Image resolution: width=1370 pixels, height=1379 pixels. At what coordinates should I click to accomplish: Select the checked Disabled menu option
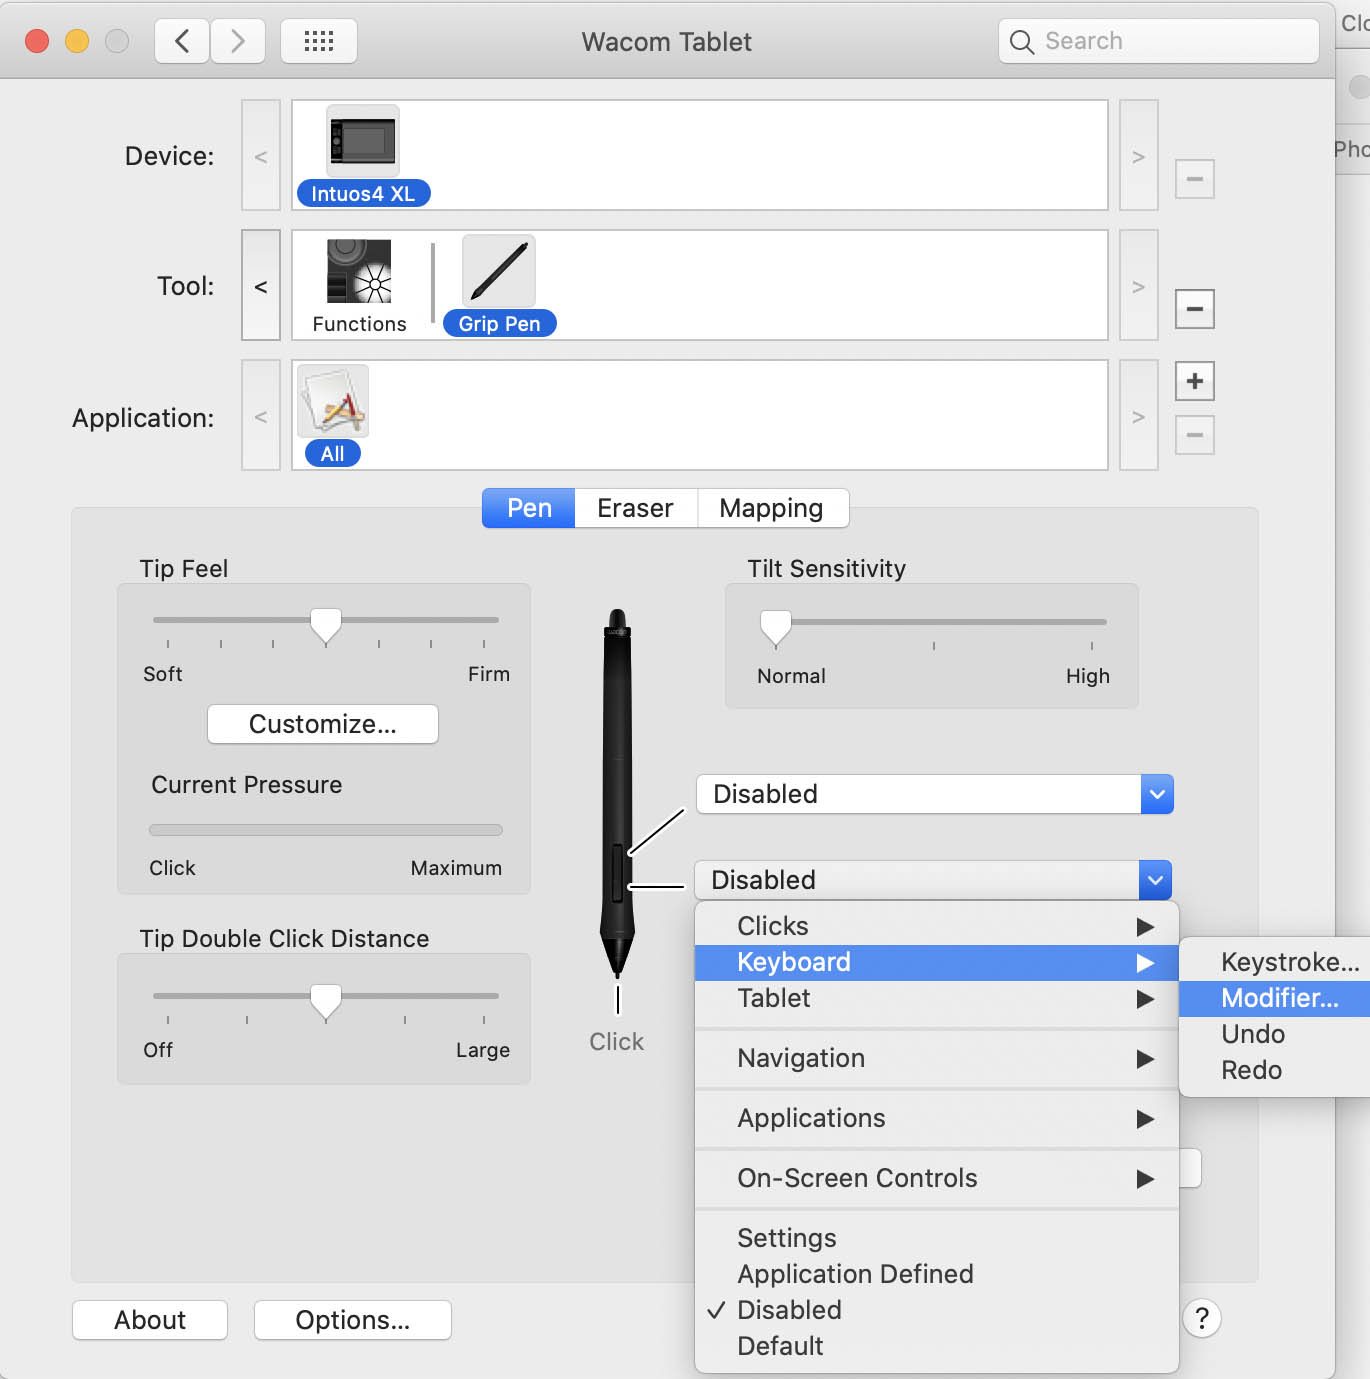point(788,1310)
